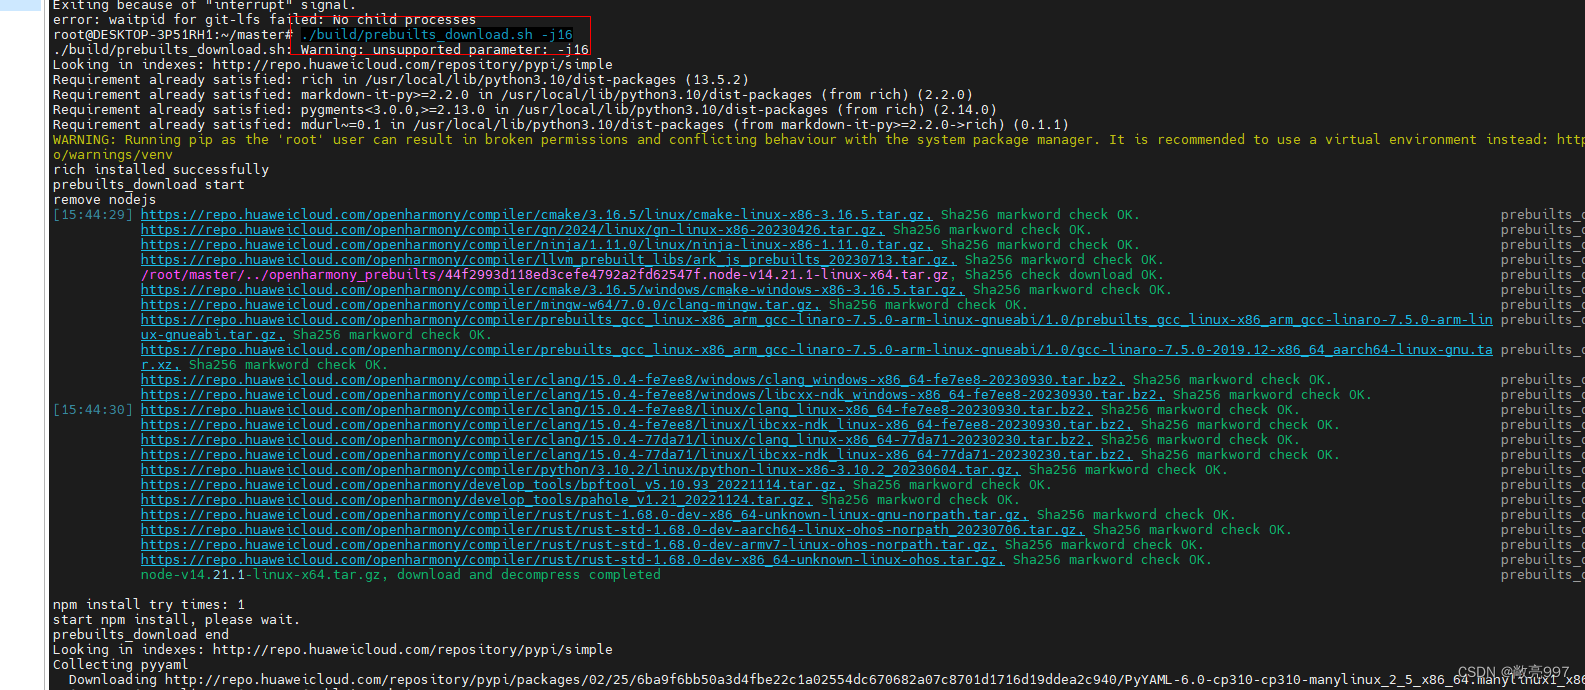Viewport: 1585px width, 690px height.
Task: Open the rust-std armv7-linux-ohos link
Action: pyautogui.click(x=568, y=545)
